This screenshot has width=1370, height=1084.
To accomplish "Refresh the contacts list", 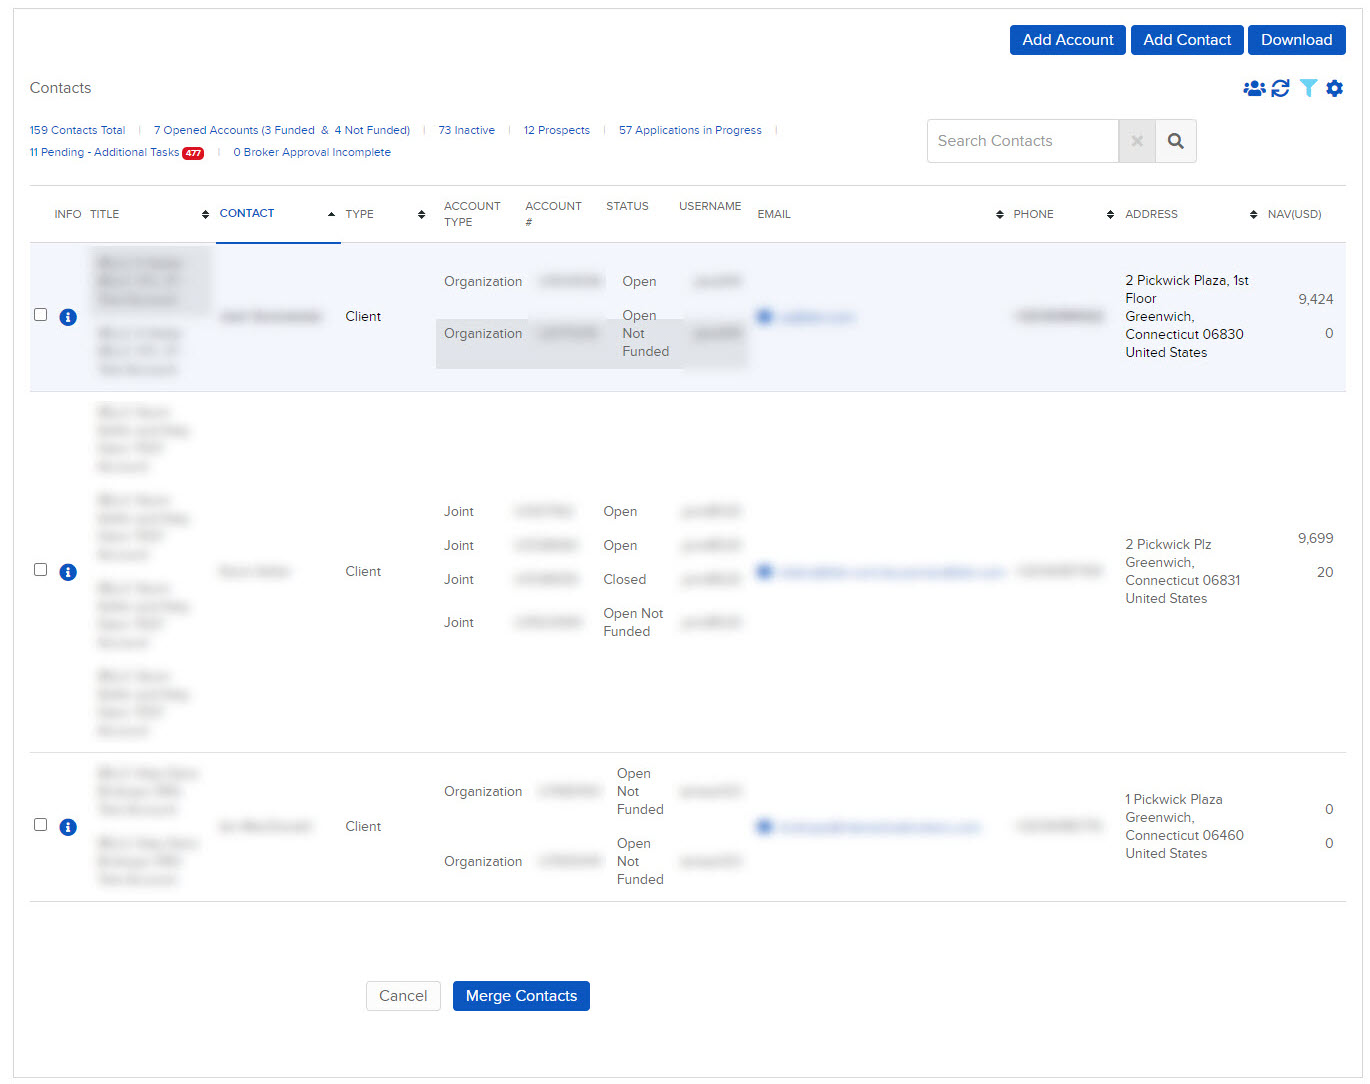I will pos(1281,88).
